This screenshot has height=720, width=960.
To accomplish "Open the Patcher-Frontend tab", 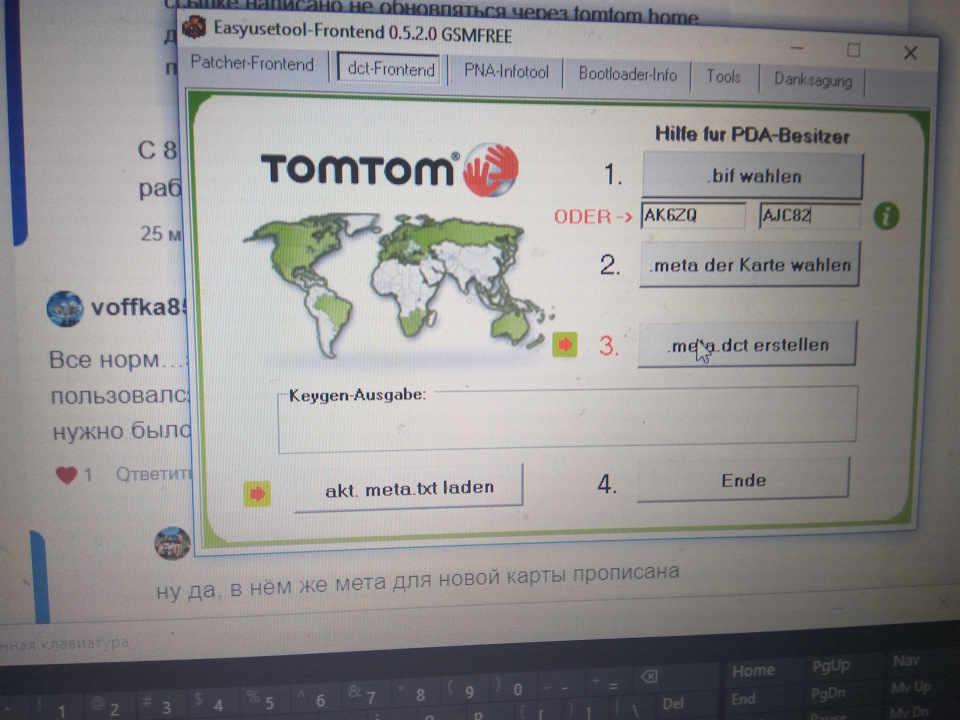I will 252,63.
